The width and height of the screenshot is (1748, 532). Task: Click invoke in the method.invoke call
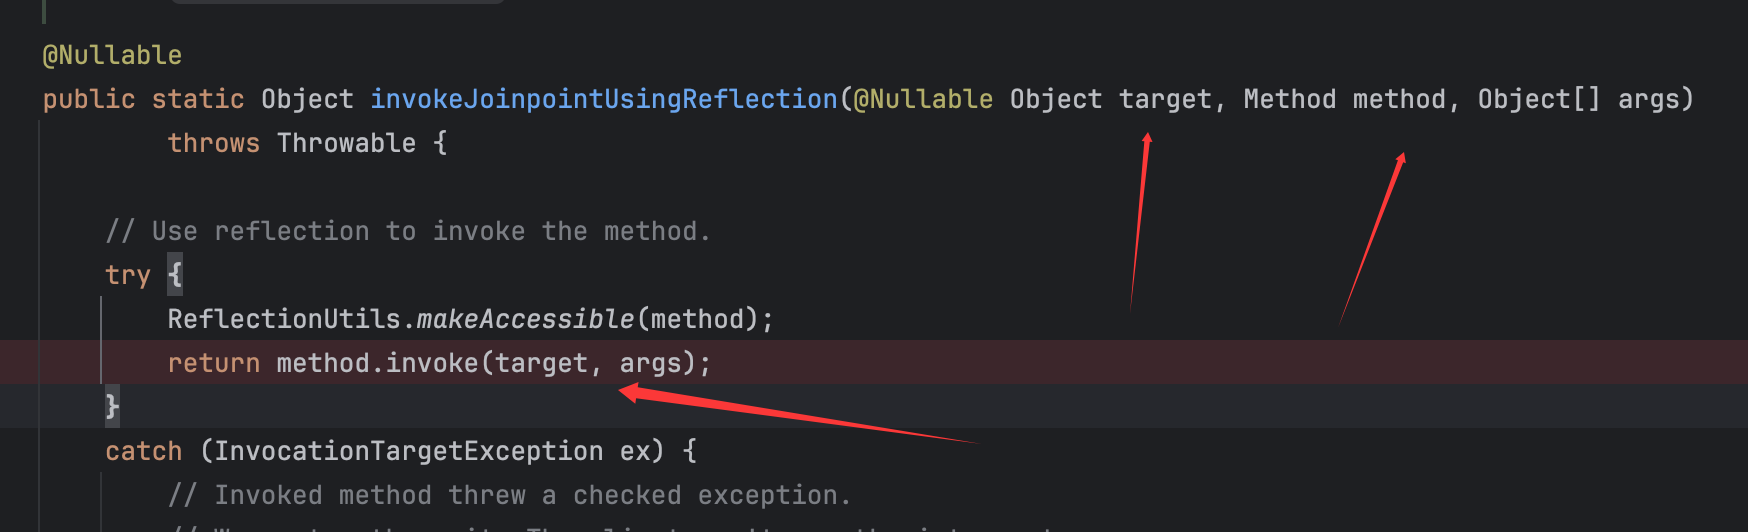pyautogui.click(x=432, y=363)
